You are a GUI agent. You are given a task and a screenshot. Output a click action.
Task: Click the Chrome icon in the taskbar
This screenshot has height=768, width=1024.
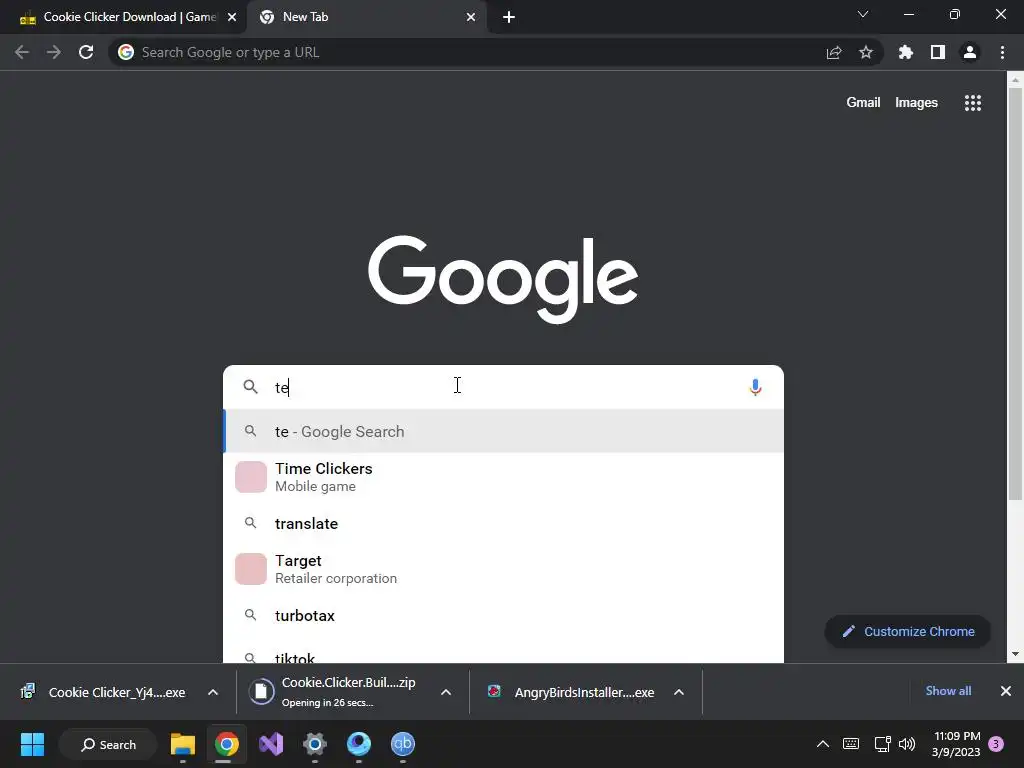pos(227,744)
